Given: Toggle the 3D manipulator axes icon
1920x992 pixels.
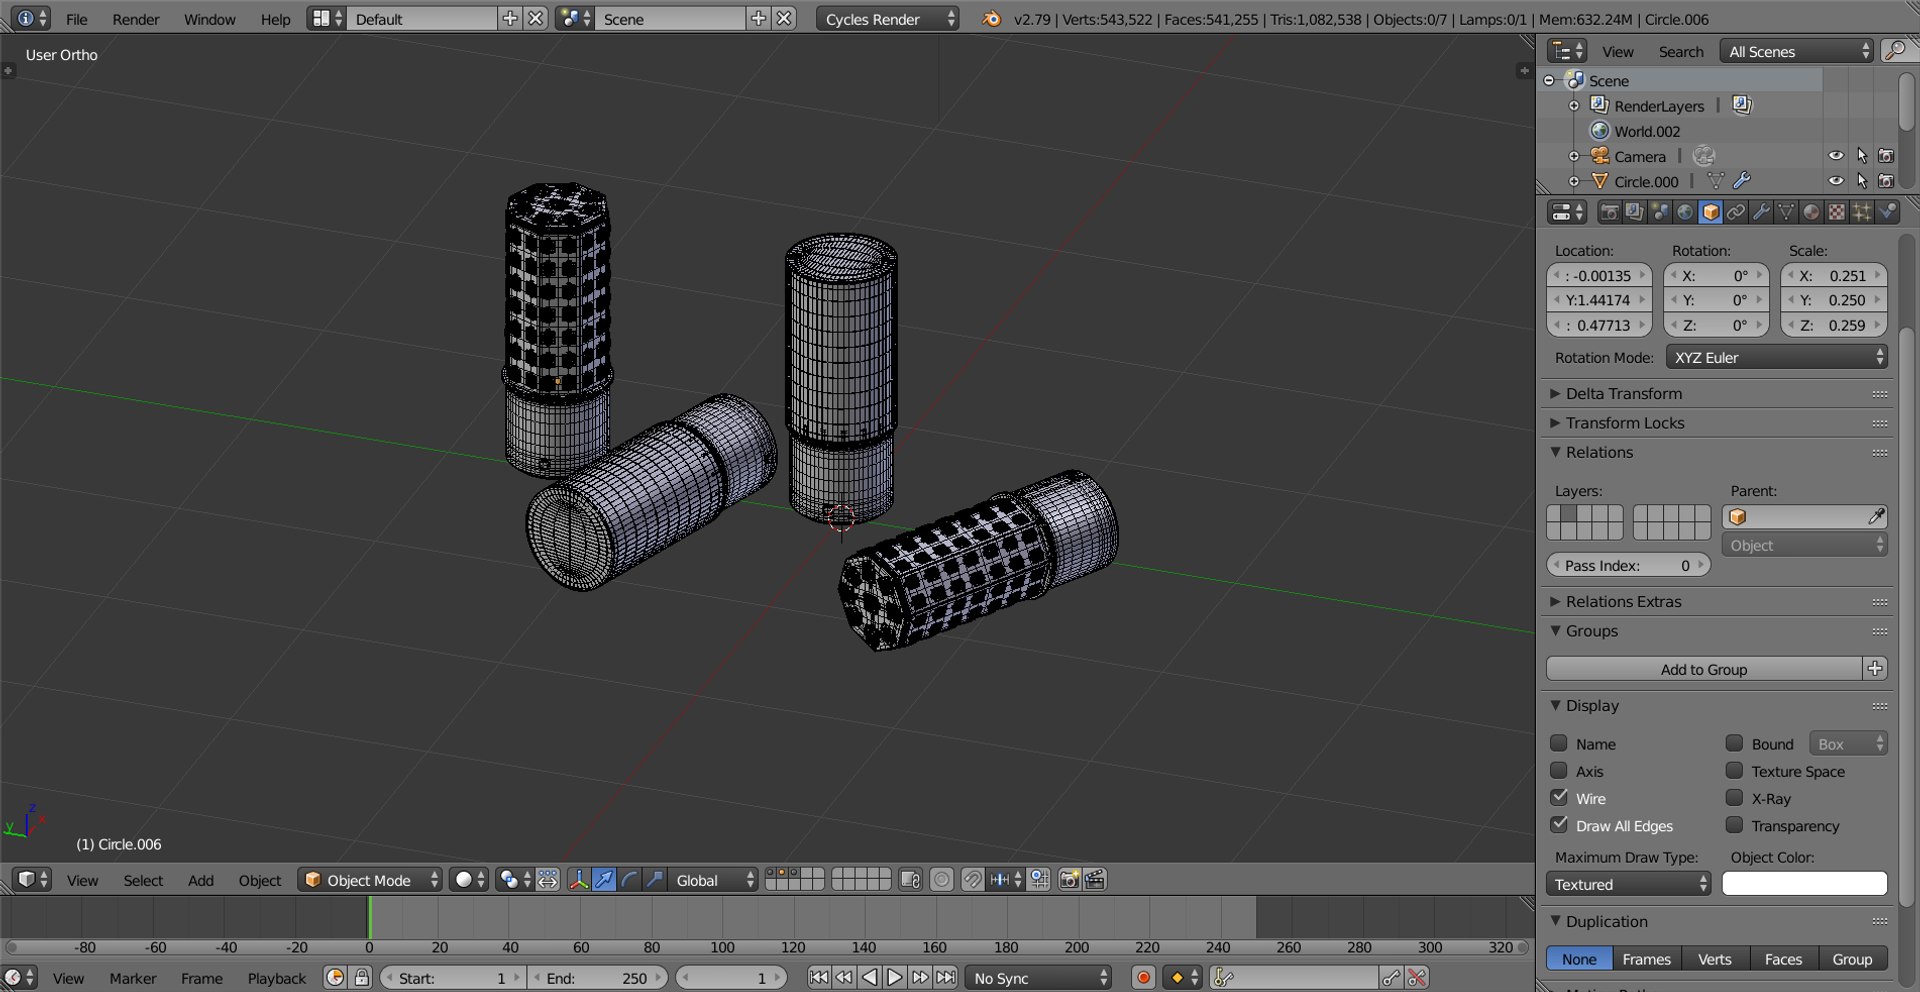Looking at the screenshot, I should [578, 880].
